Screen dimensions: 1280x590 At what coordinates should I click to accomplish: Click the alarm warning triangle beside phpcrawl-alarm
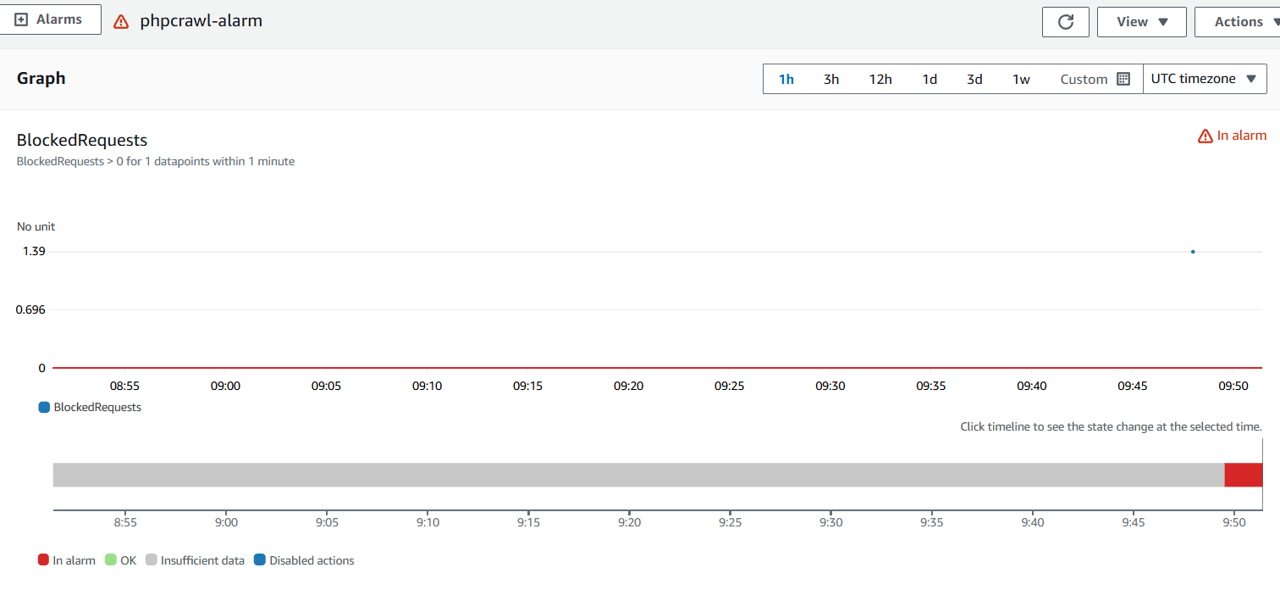pos(121,21)
